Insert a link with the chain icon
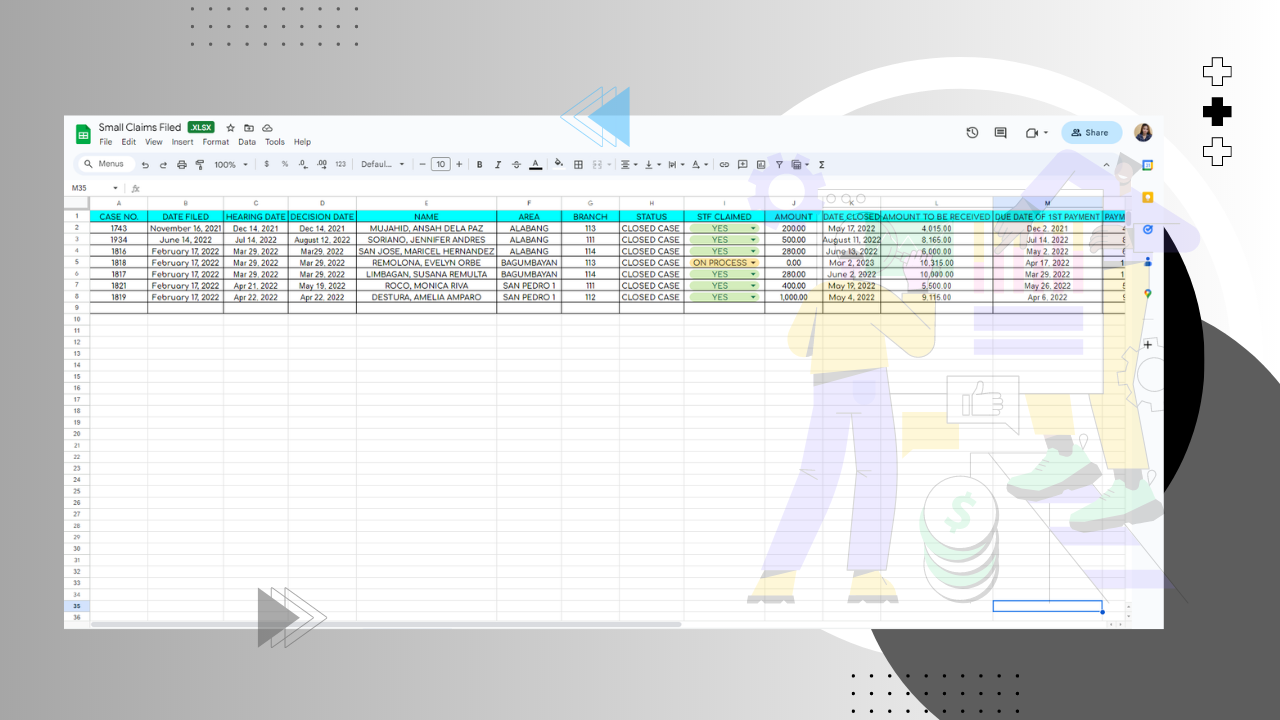 [725, 164]
